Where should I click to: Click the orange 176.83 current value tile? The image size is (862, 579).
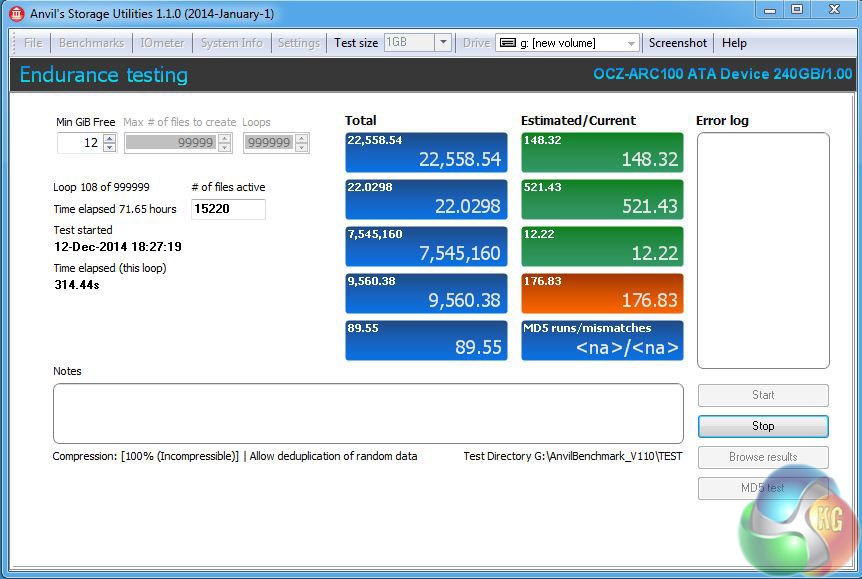[x=602, y=293]
